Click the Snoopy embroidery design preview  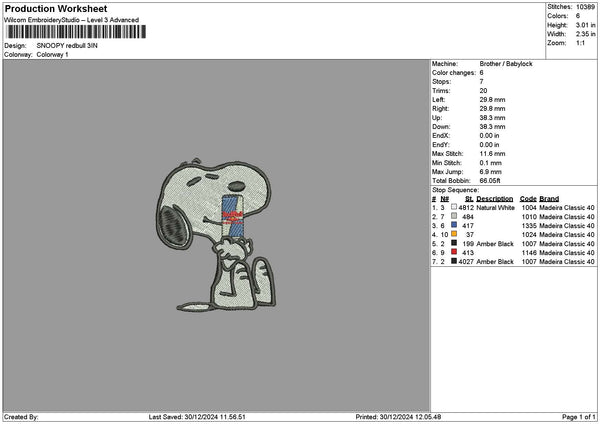(216, 235)
